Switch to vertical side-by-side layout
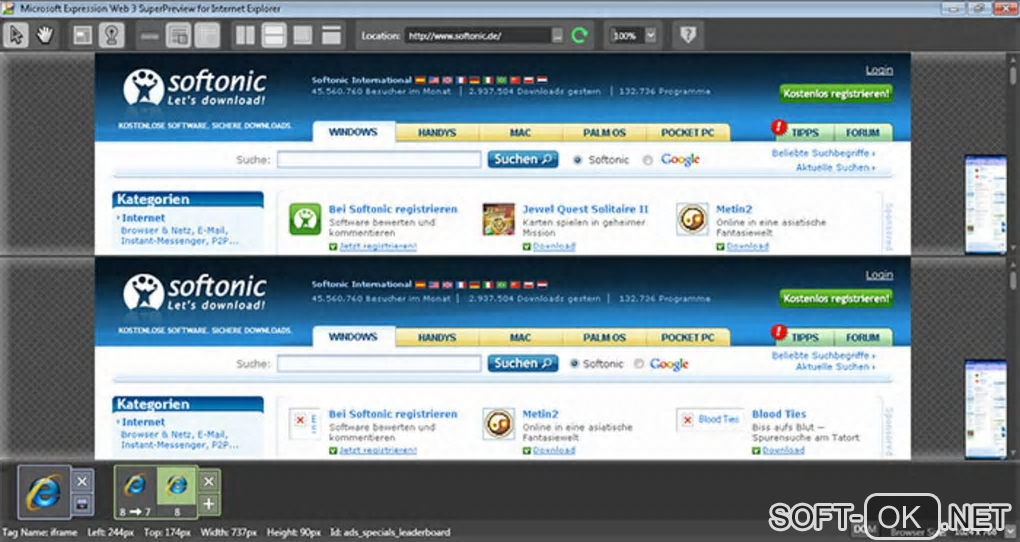 [245, 35]
